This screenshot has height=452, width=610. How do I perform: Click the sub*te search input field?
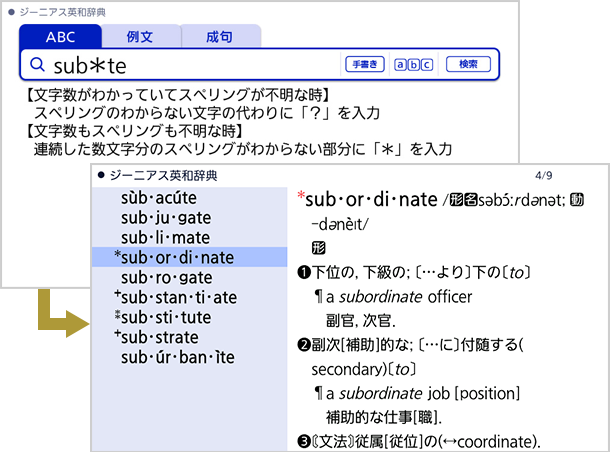[x=190, y=65]
